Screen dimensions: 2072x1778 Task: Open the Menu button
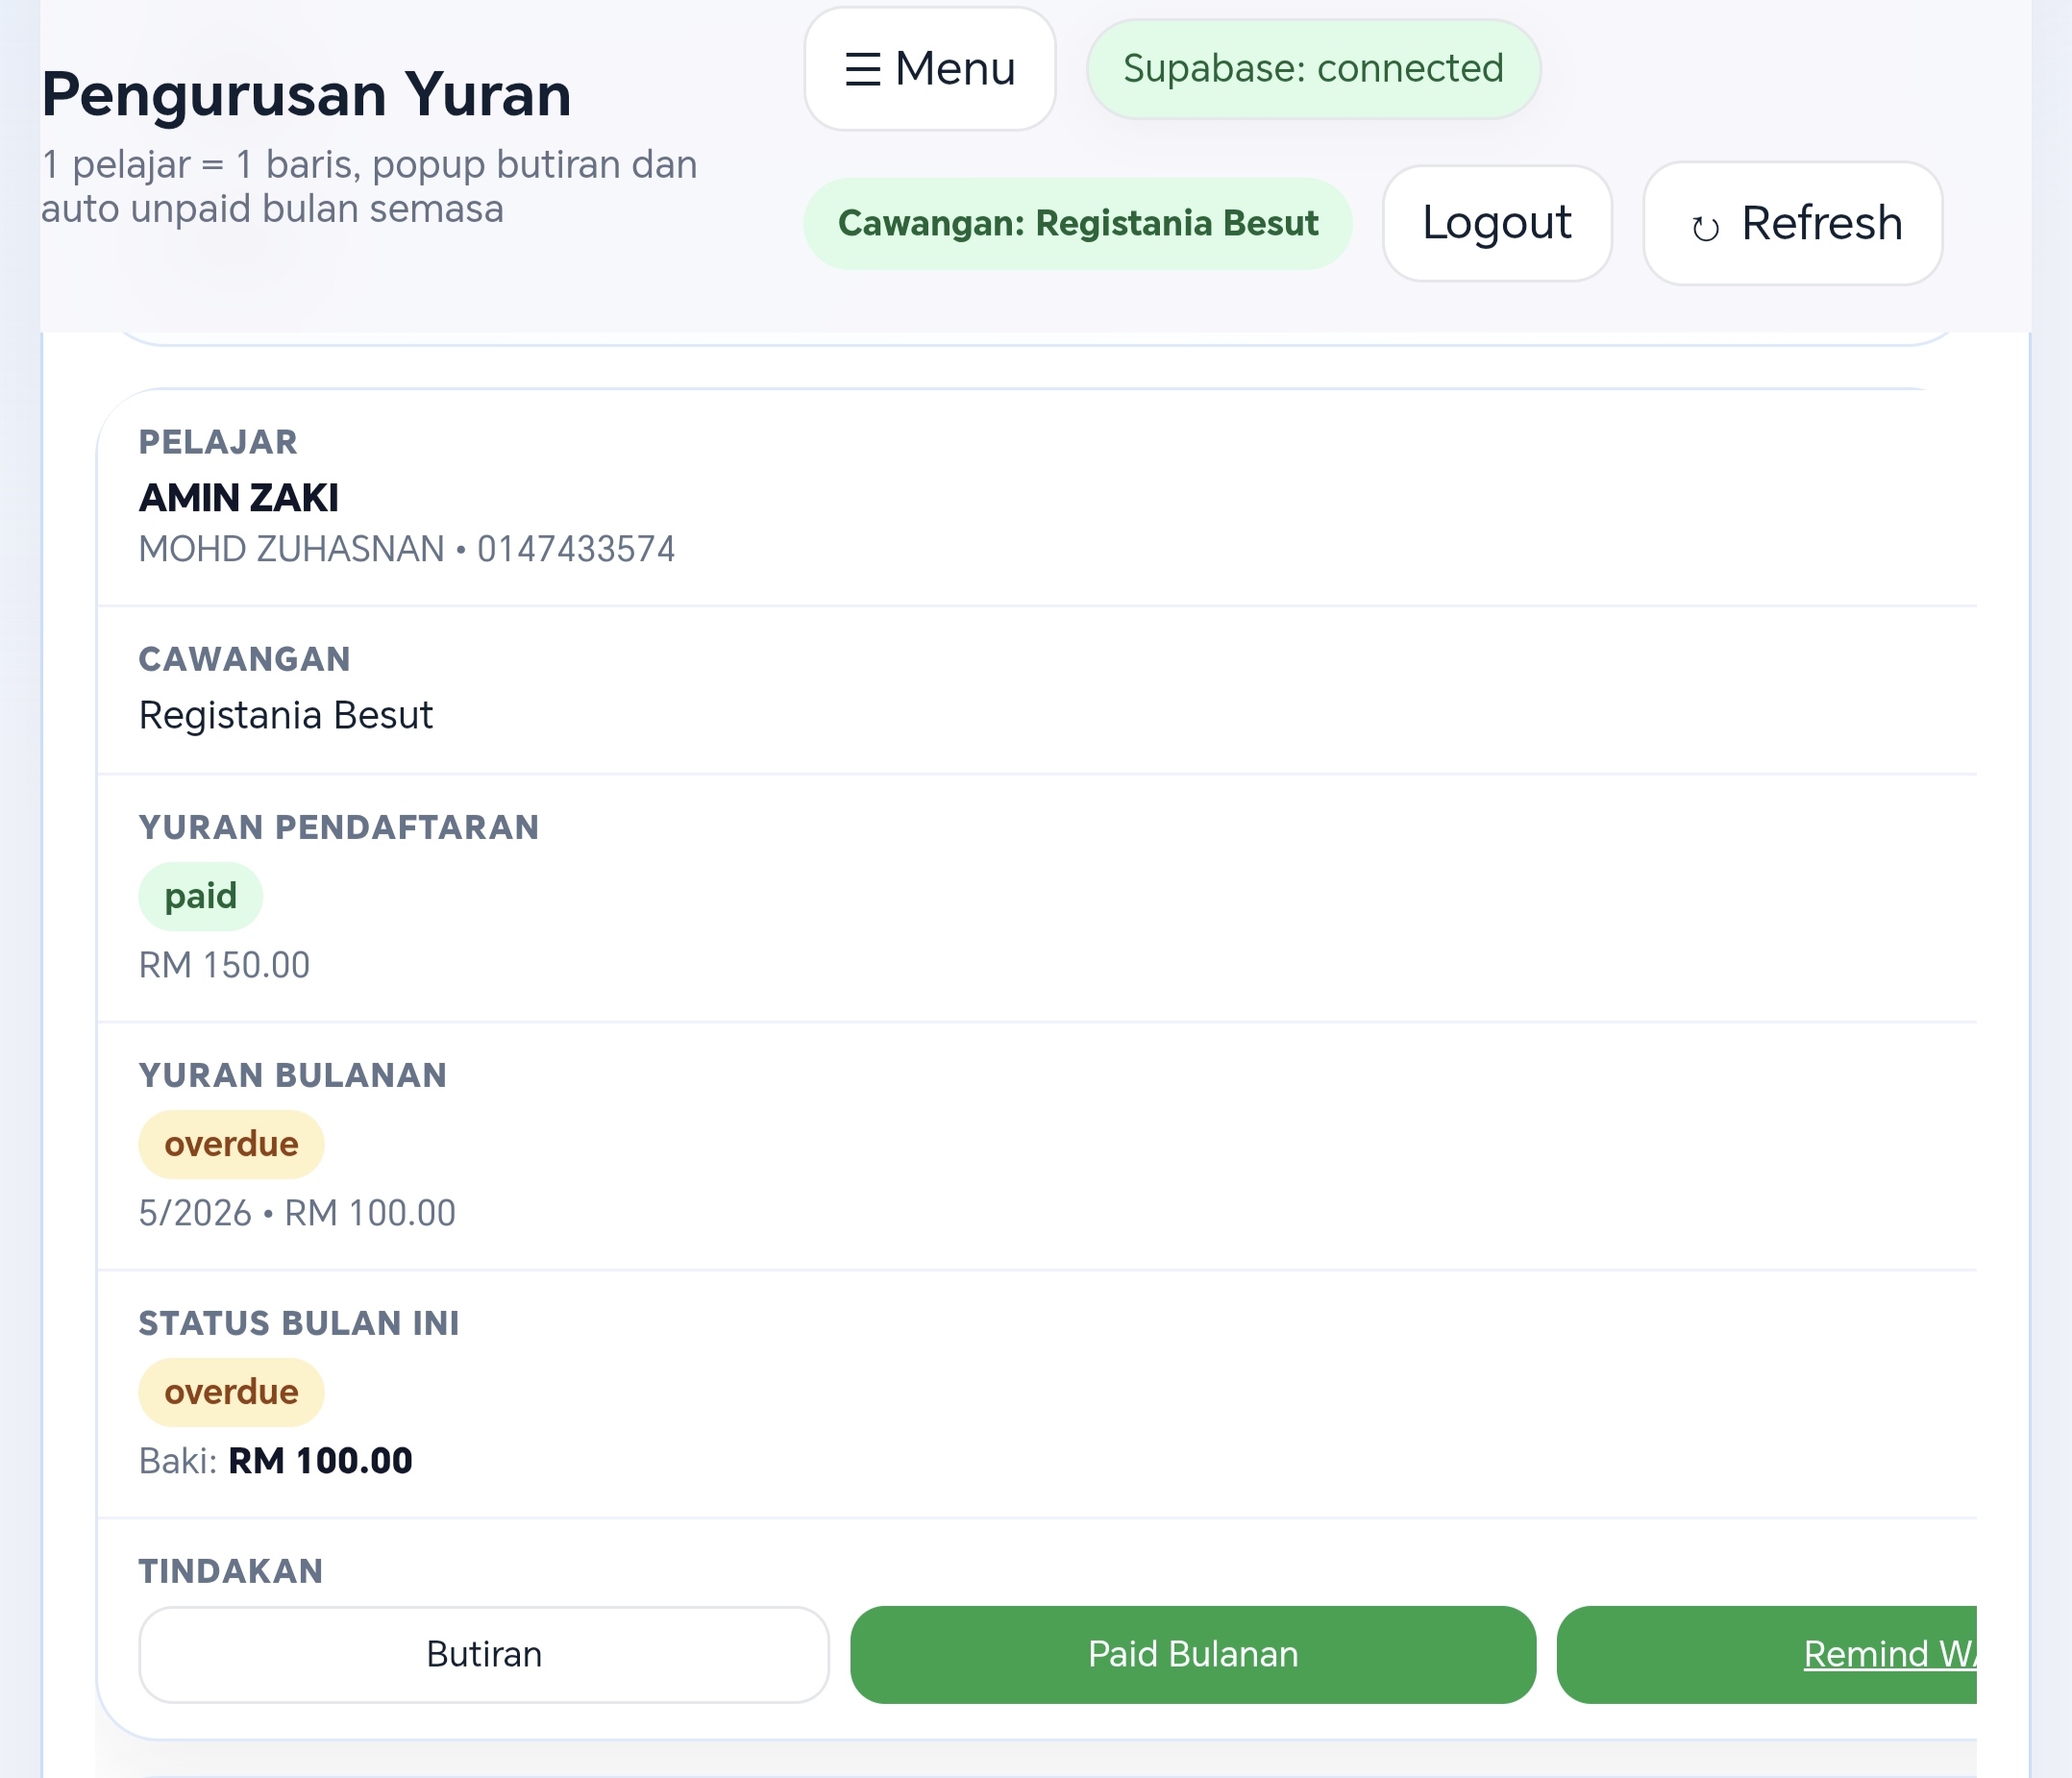click(930, 69)
